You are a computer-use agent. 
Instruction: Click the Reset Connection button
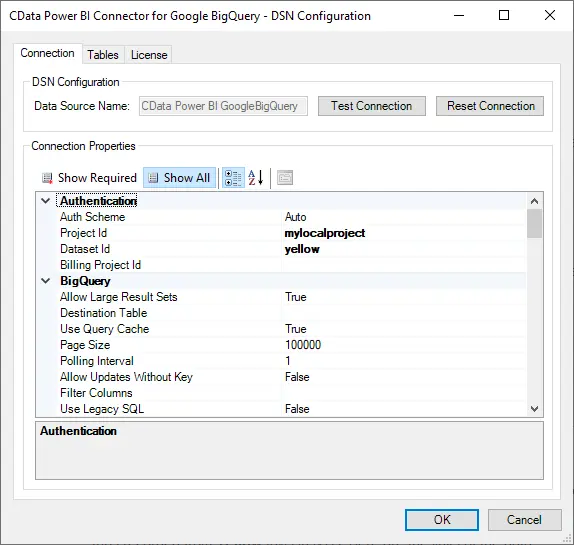coord(490,106)
